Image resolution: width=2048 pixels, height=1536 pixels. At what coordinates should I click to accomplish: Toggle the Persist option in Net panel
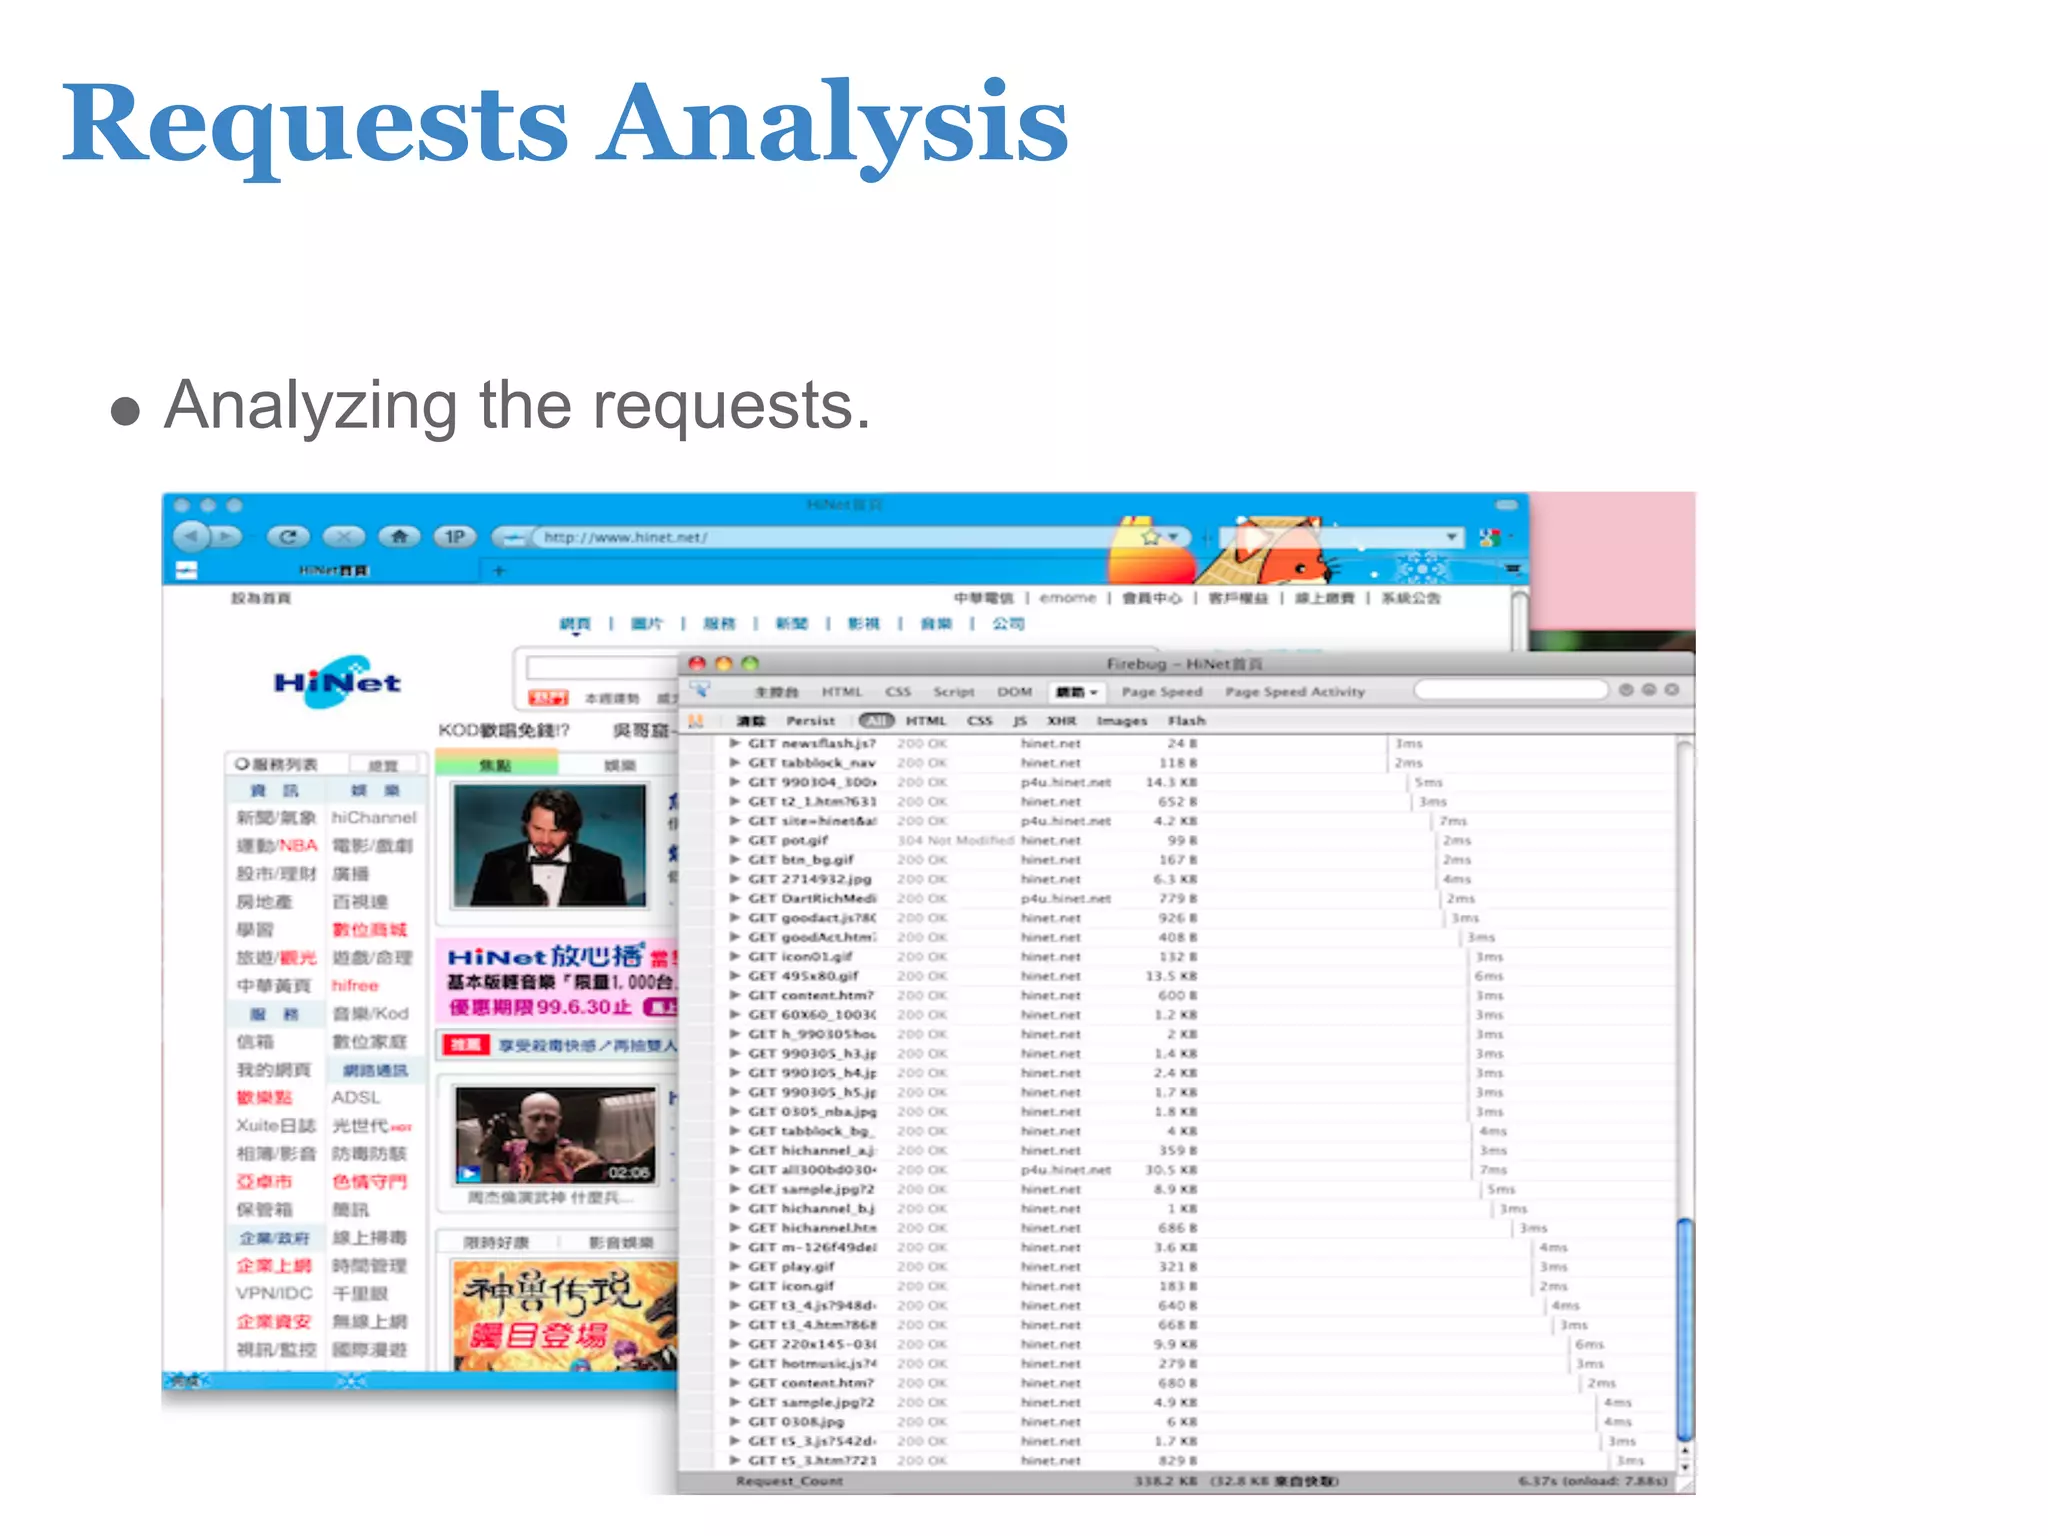point(810,721)
